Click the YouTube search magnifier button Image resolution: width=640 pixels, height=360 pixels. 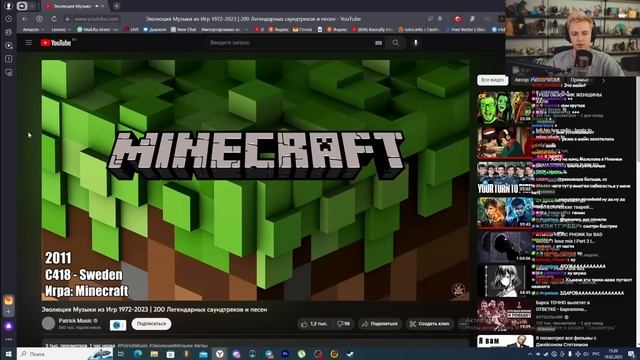click(395, 42)
